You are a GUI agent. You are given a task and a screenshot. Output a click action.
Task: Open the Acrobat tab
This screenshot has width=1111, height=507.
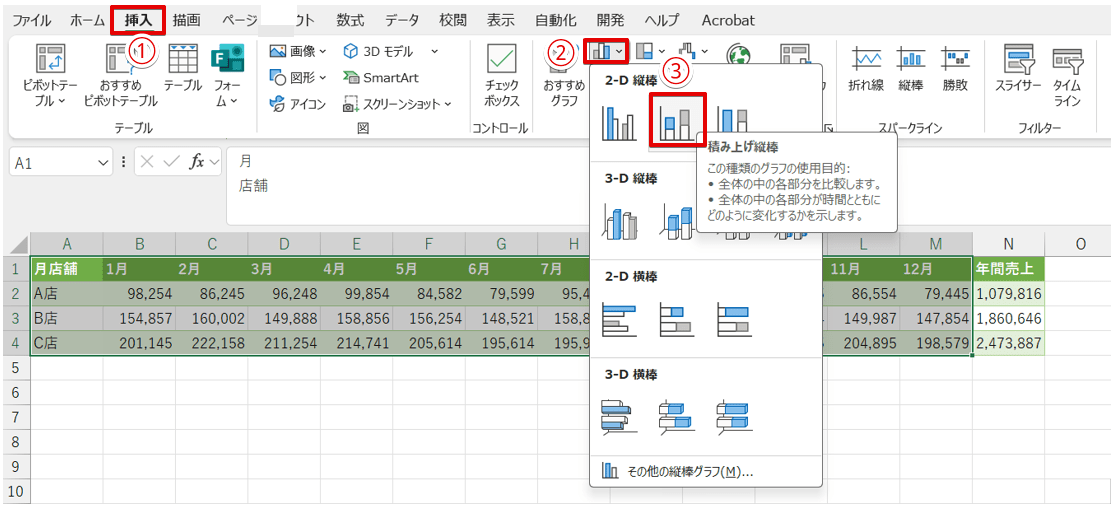(728, 20)
